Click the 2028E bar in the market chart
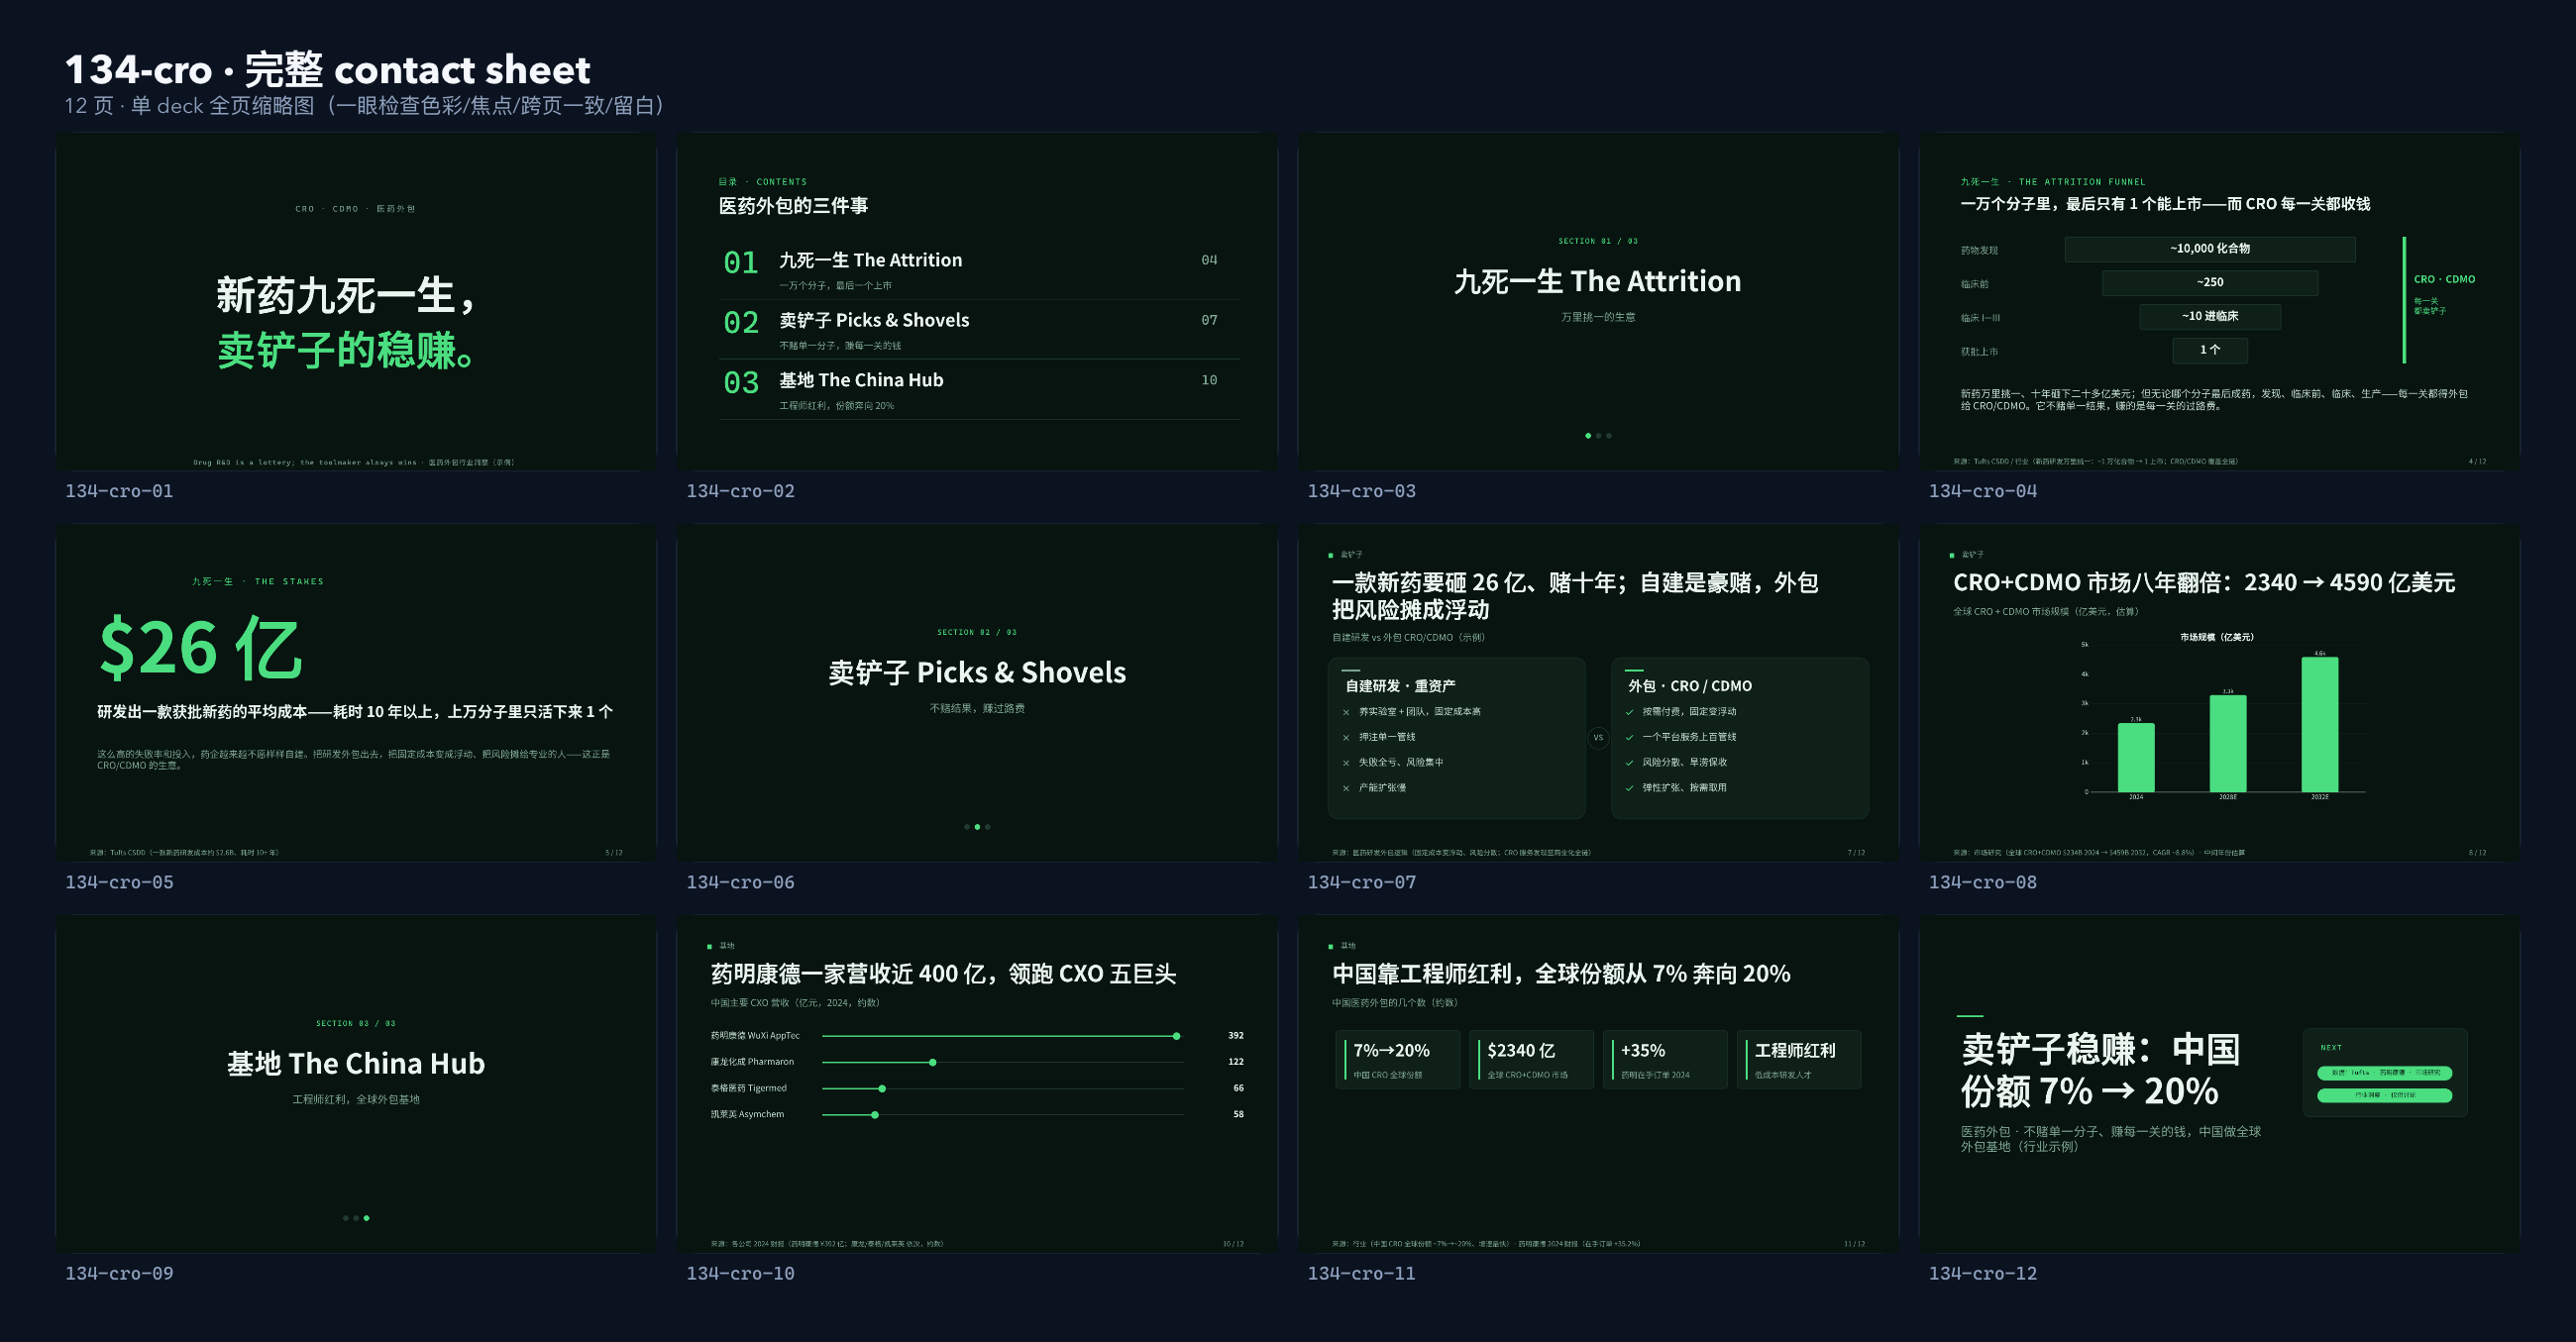This screenshot has height=1342, width=2576. 2228,743
